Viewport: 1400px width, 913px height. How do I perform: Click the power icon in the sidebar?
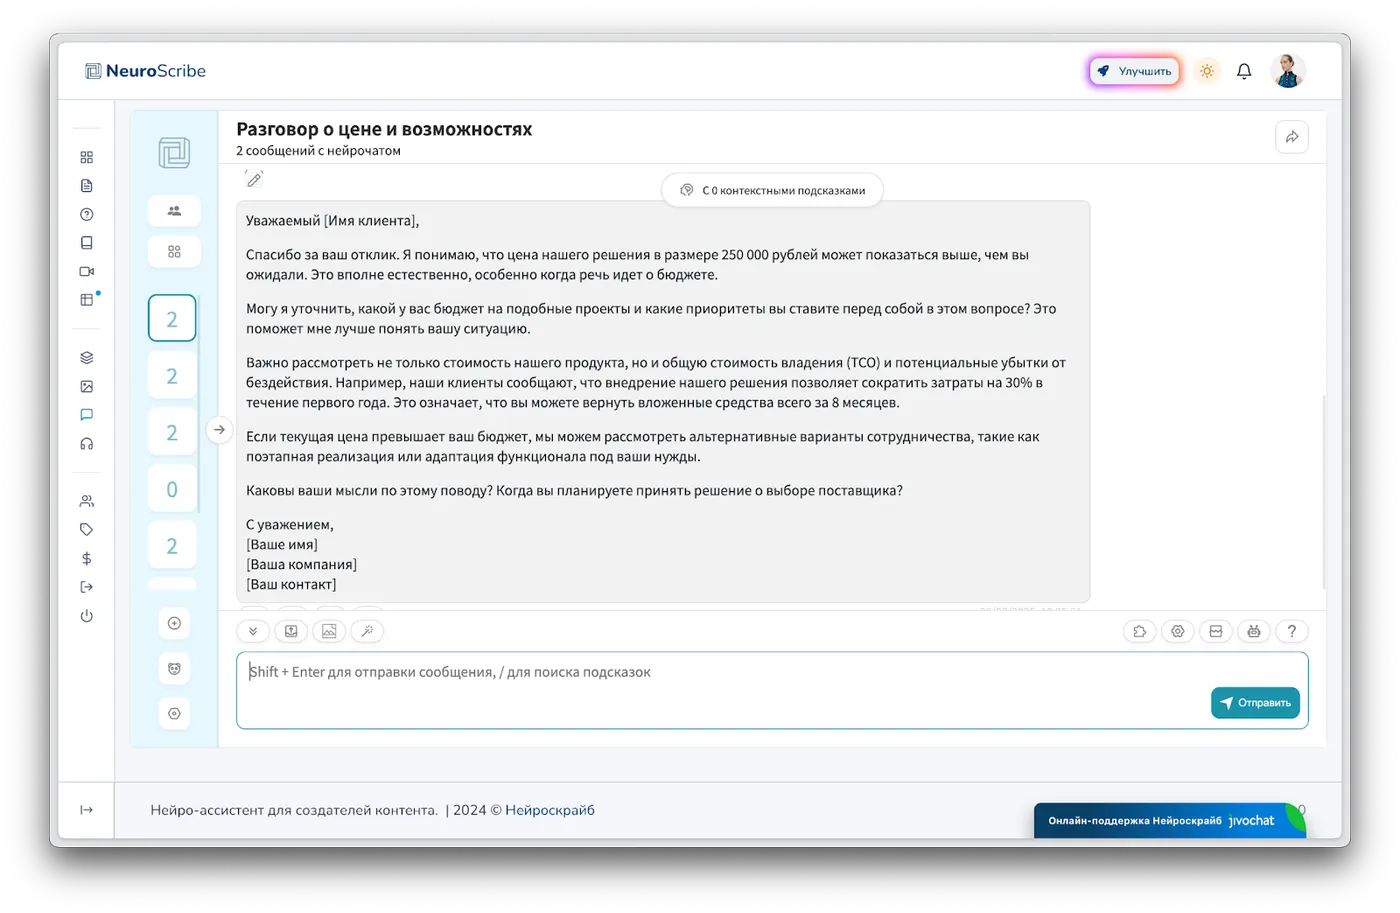[x=87, y=616]
